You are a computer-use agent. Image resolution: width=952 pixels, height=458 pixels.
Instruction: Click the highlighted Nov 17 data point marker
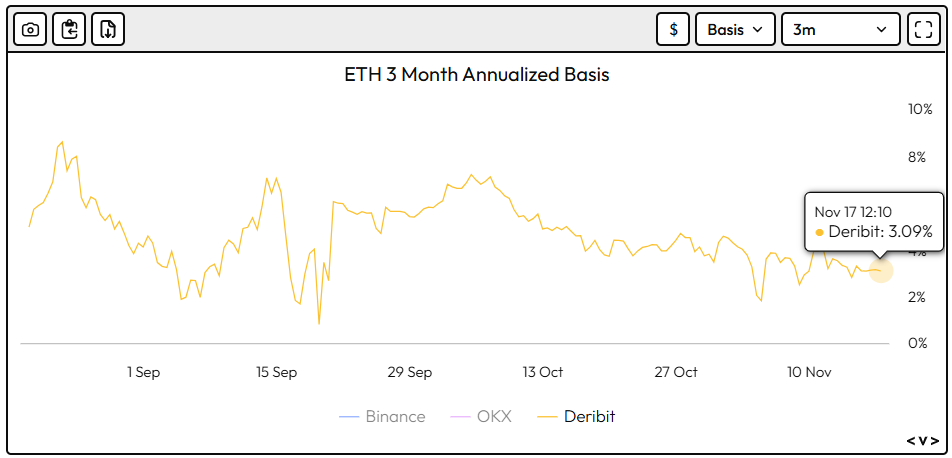[880, 270]
